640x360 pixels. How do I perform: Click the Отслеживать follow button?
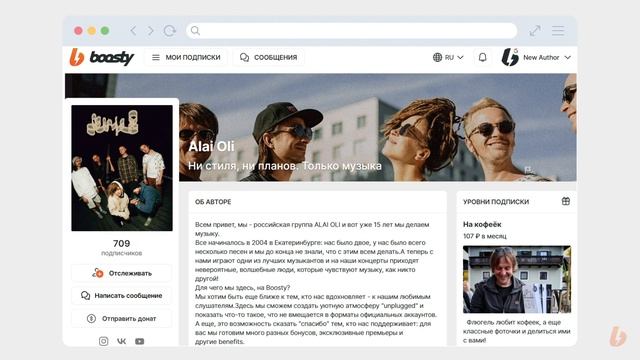(122, 273)
